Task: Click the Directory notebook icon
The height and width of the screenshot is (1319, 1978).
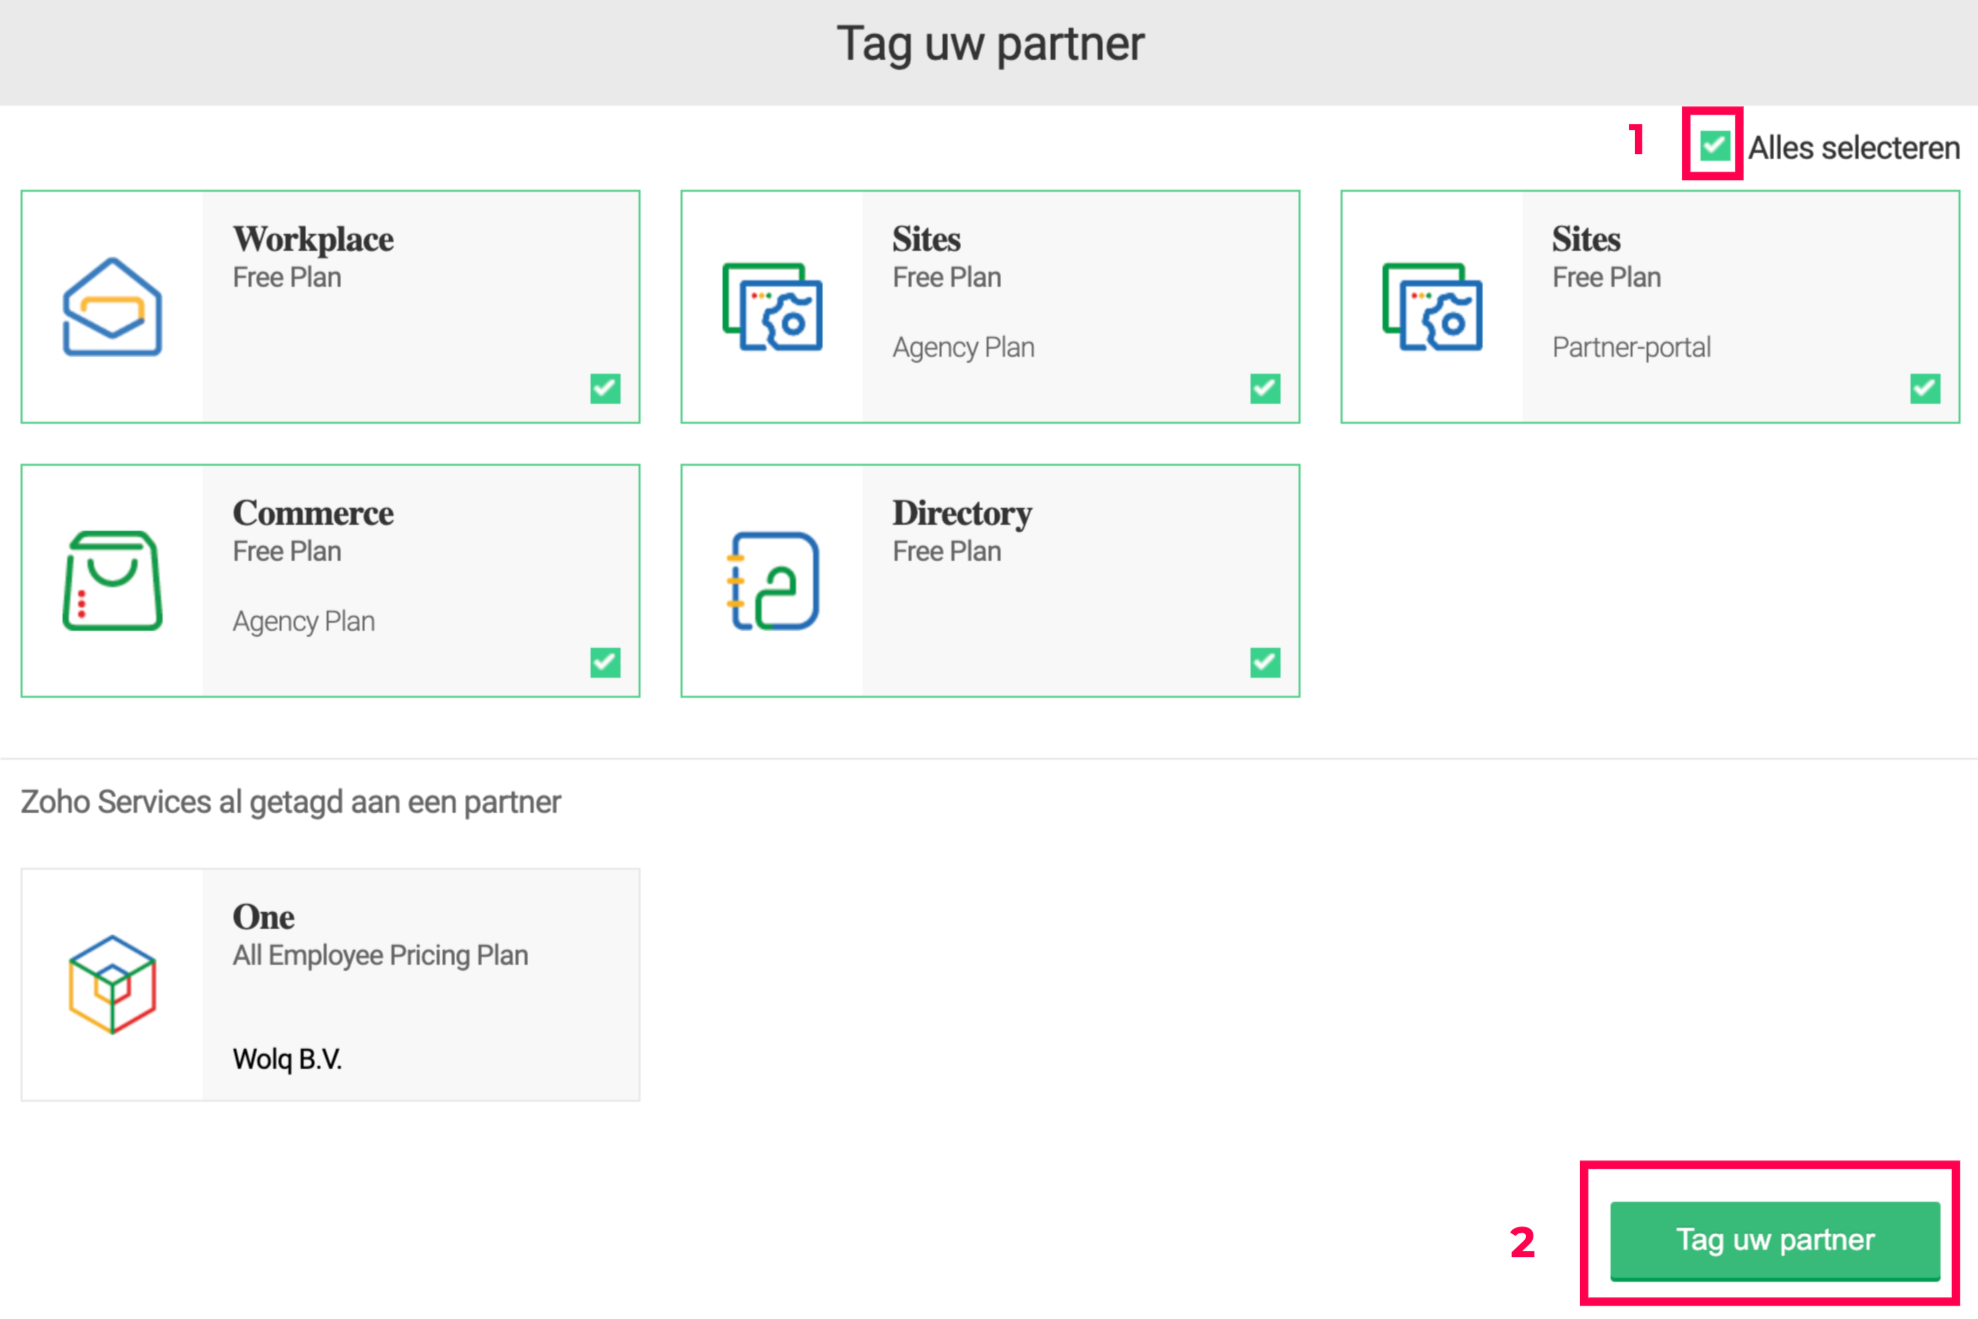Action: (x=772, y=581)
